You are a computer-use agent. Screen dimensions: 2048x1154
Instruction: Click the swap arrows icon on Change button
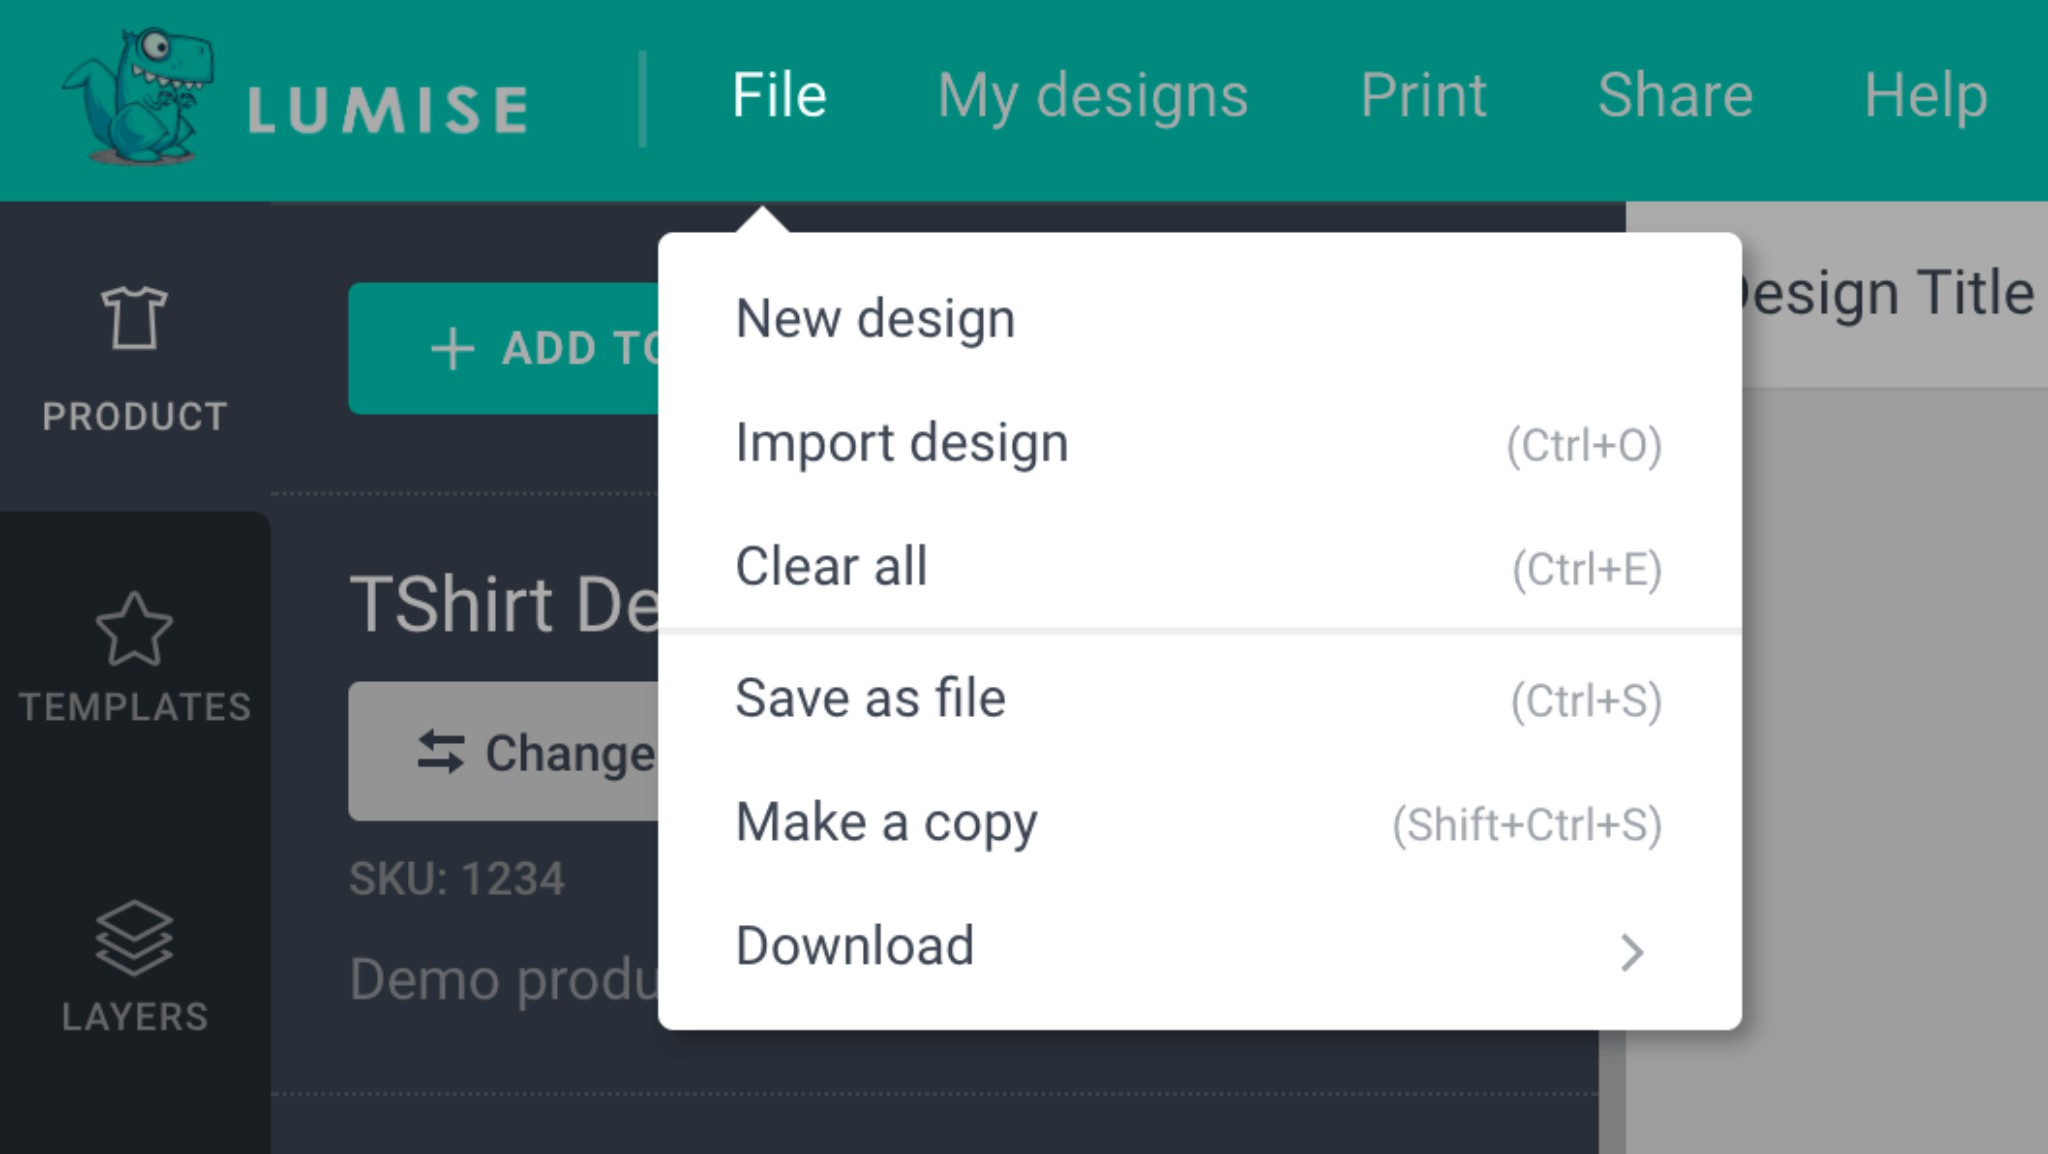point(441,752)
